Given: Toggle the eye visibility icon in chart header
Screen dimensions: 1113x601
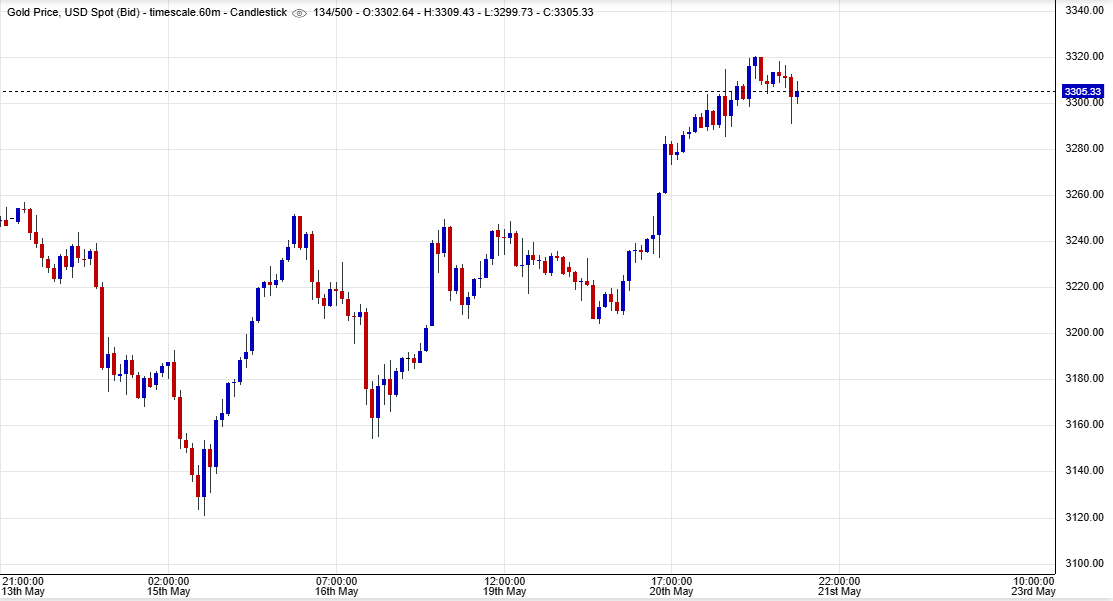Looking at the screenshot, I should (x=298, y=13).
